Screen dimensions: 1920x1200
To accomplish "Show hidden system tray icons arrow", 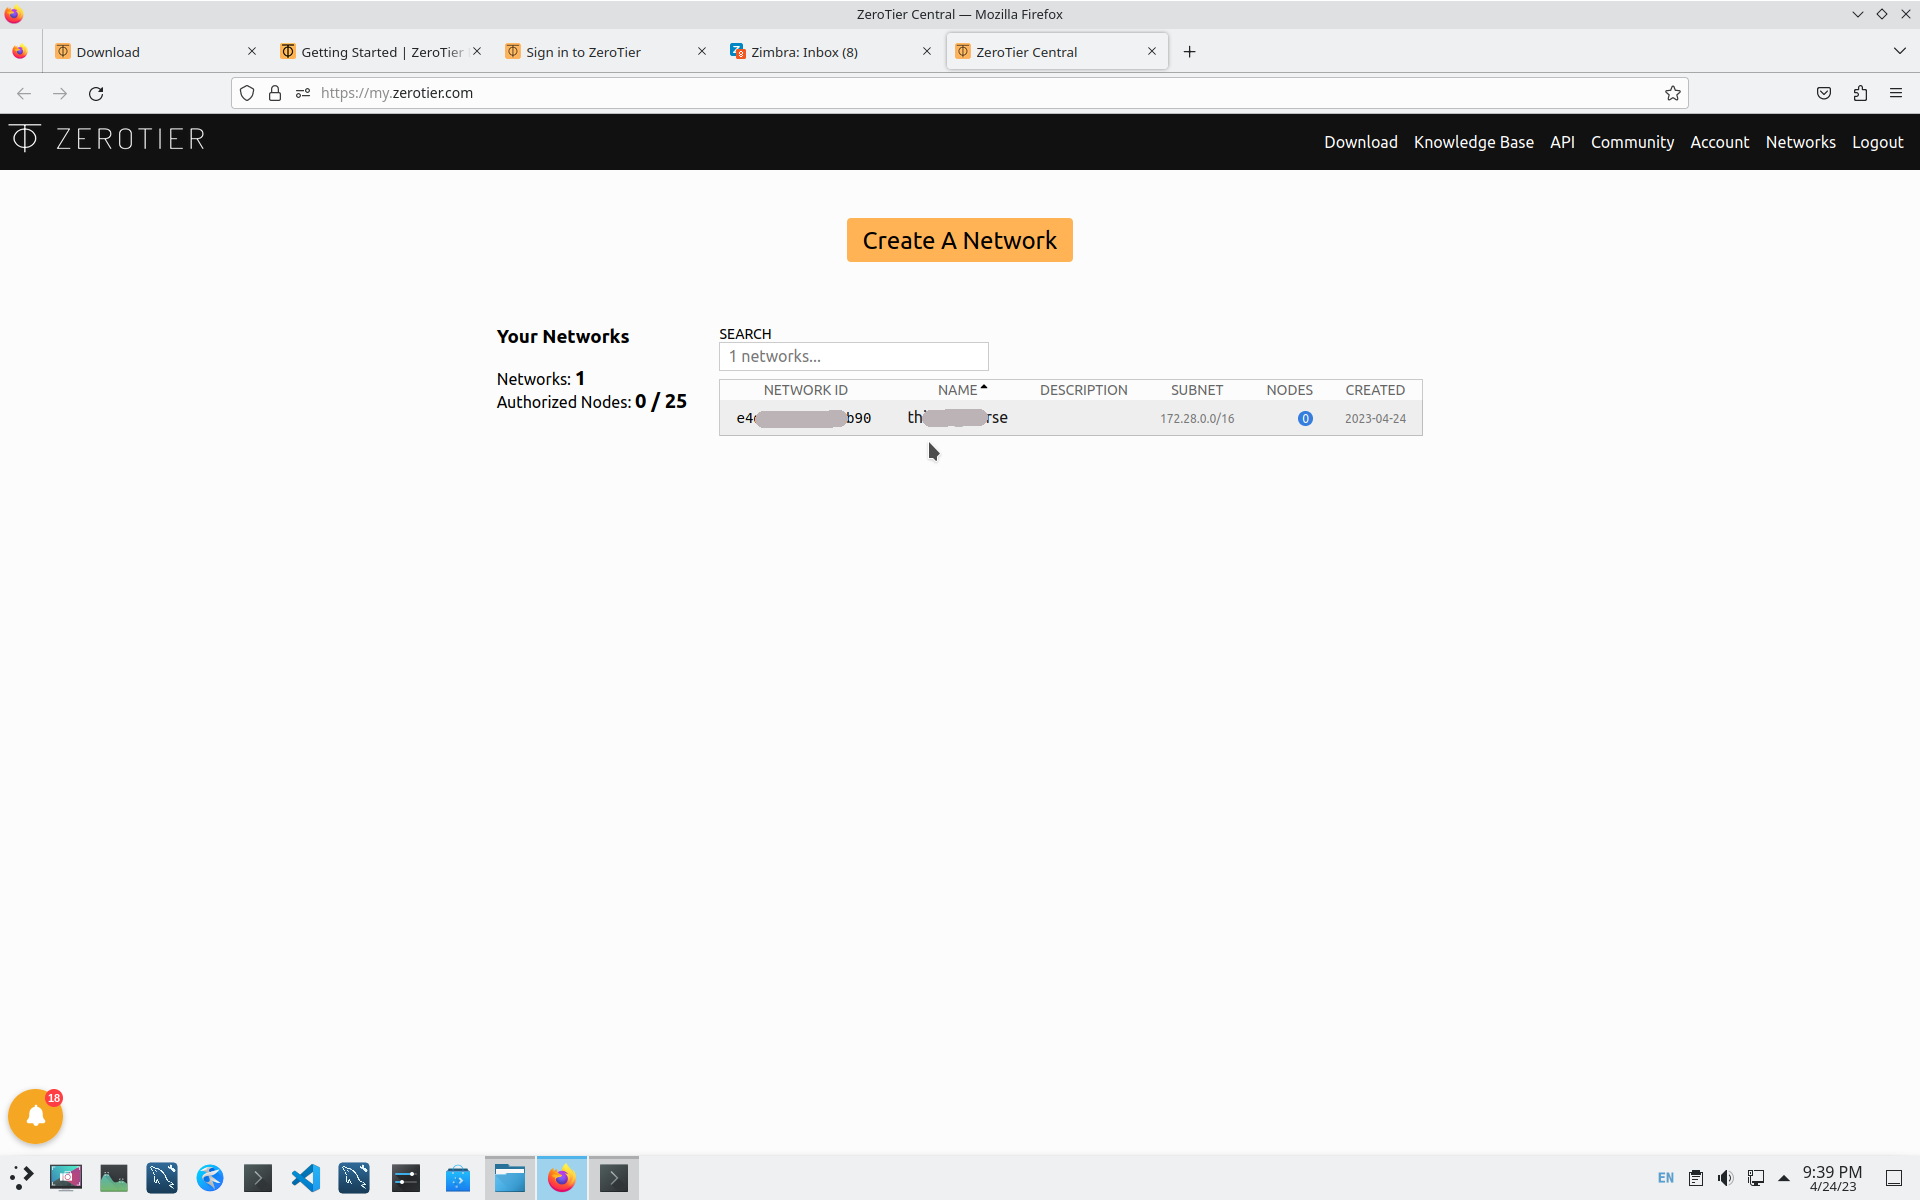I will coord(1783,1178).
